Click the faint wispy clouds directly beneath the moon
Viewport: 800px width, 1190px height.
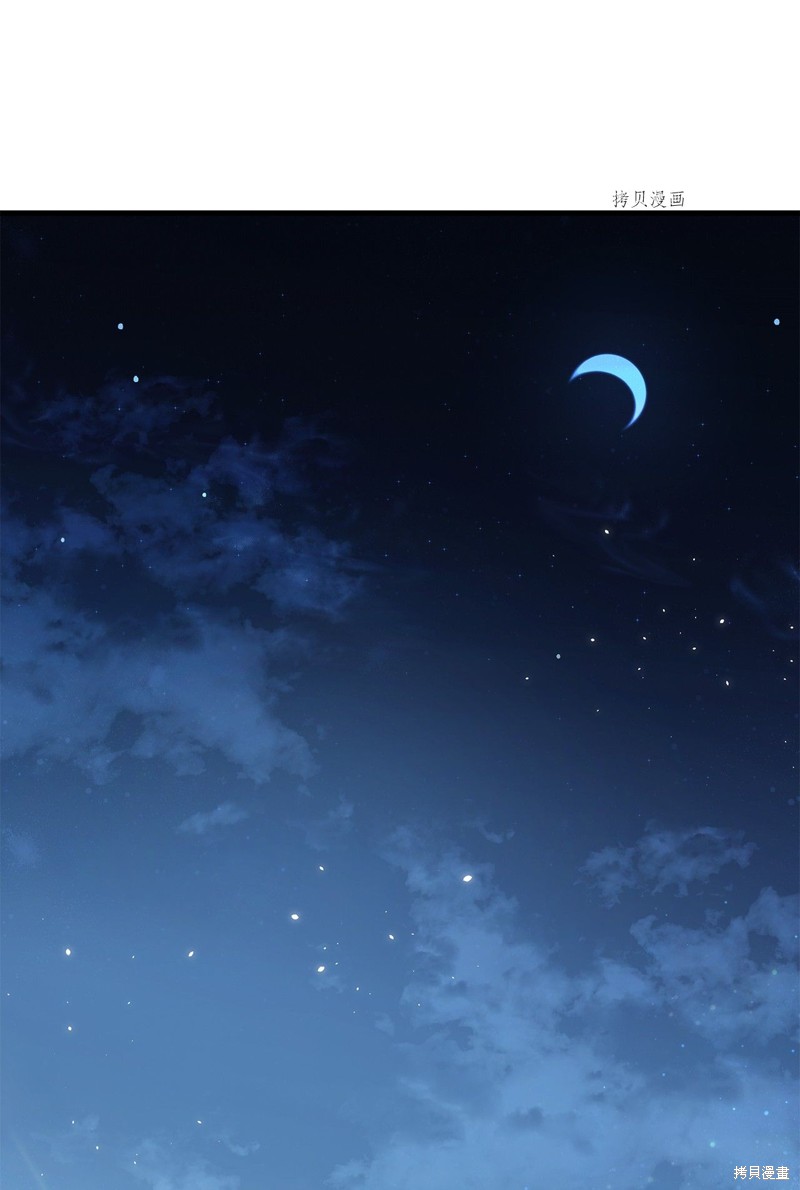pyautogui.click(x=607, y=524)
